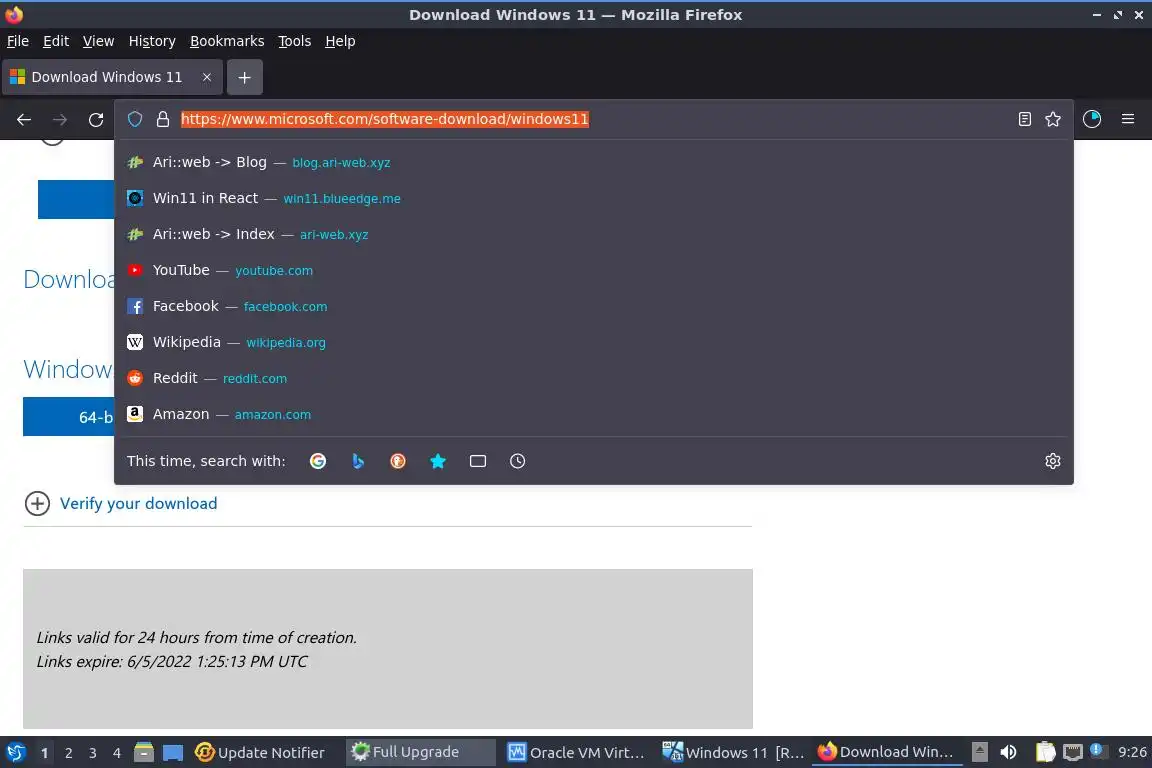
Task: Open the tracking protection shield icon
Action: pyautogui.click(x=135, y=119)
